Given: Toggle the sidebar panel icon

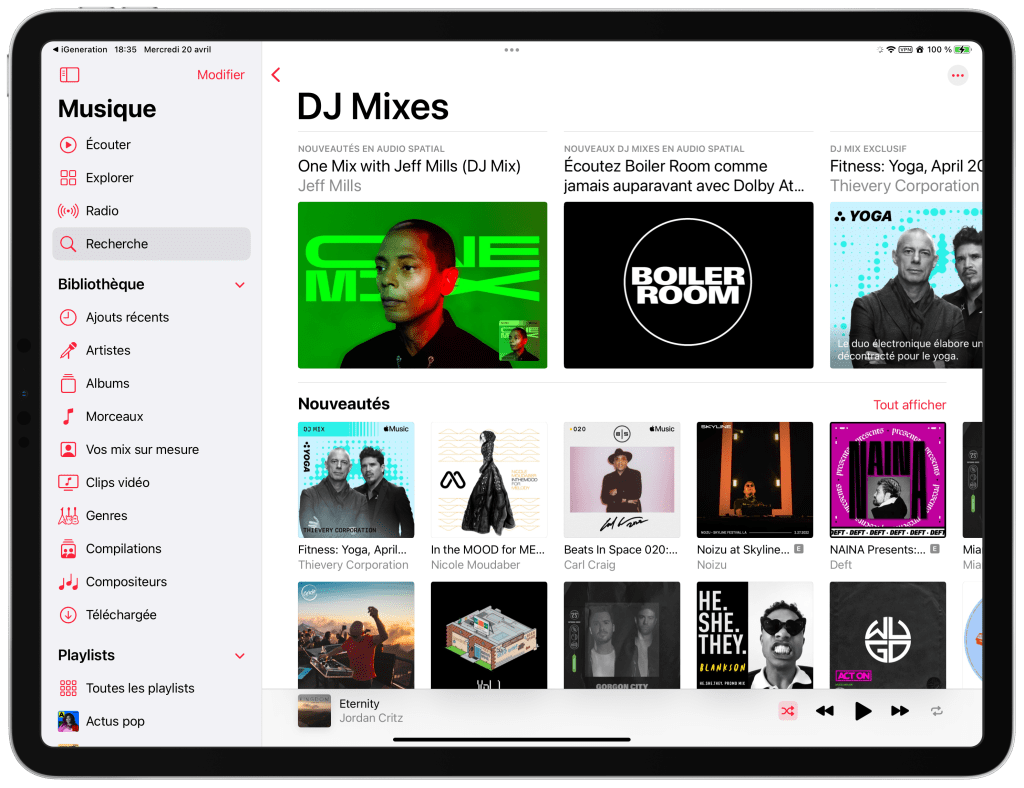Looking at the screenshot, I should click(69, 75).
